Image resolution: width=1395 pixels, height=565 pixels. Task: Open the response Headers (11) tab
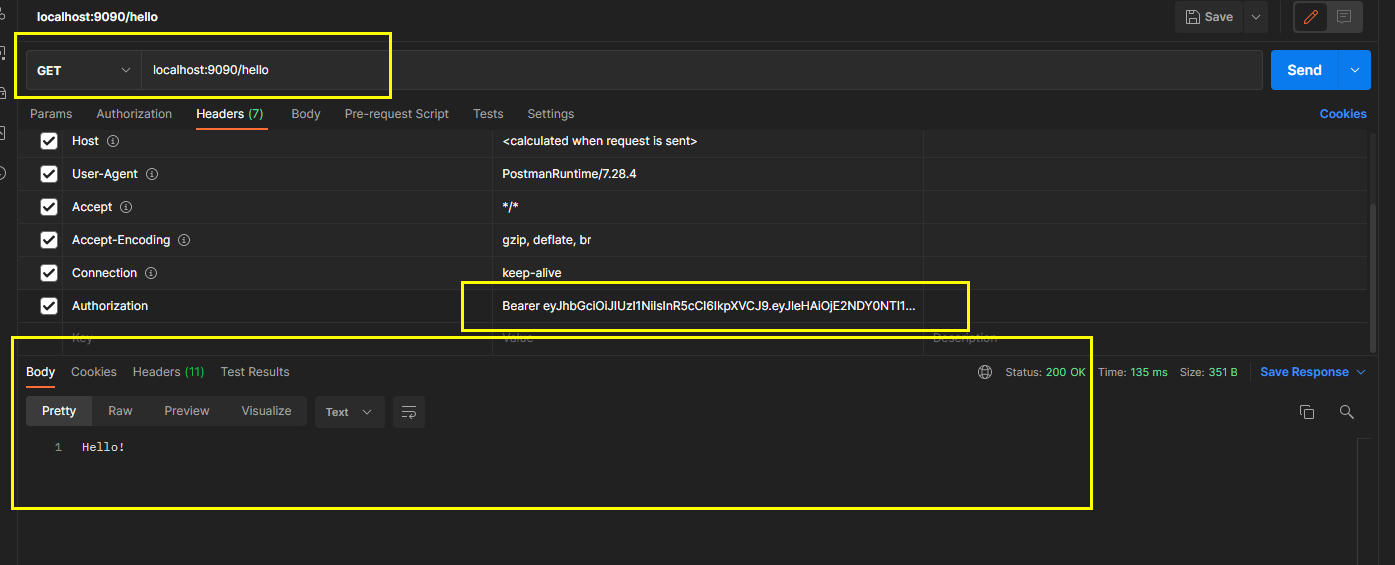[x=168, y=372]
